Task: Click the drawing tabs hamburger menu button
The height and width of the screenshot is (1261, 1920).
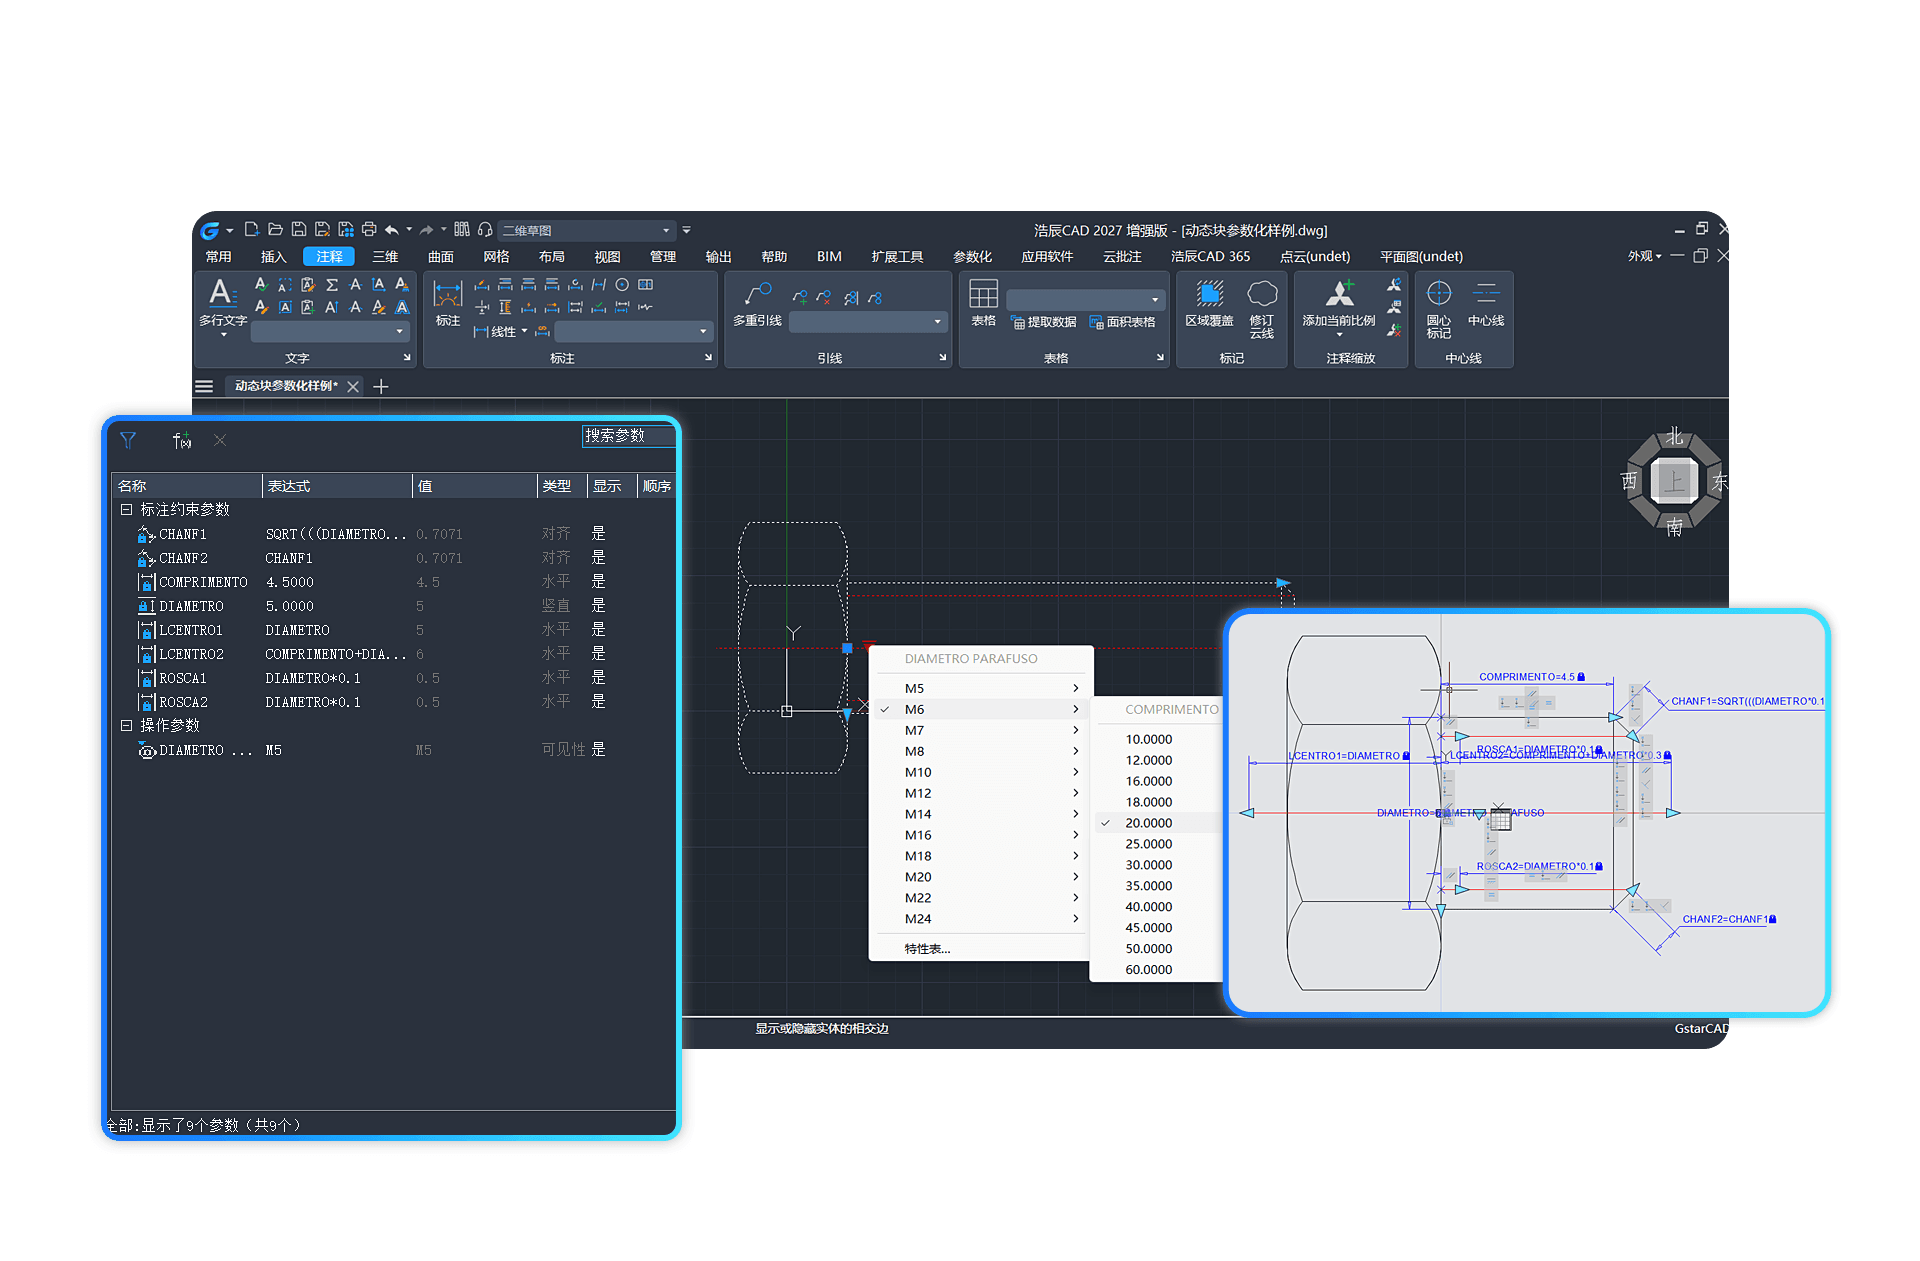Action: click(204, 386)
